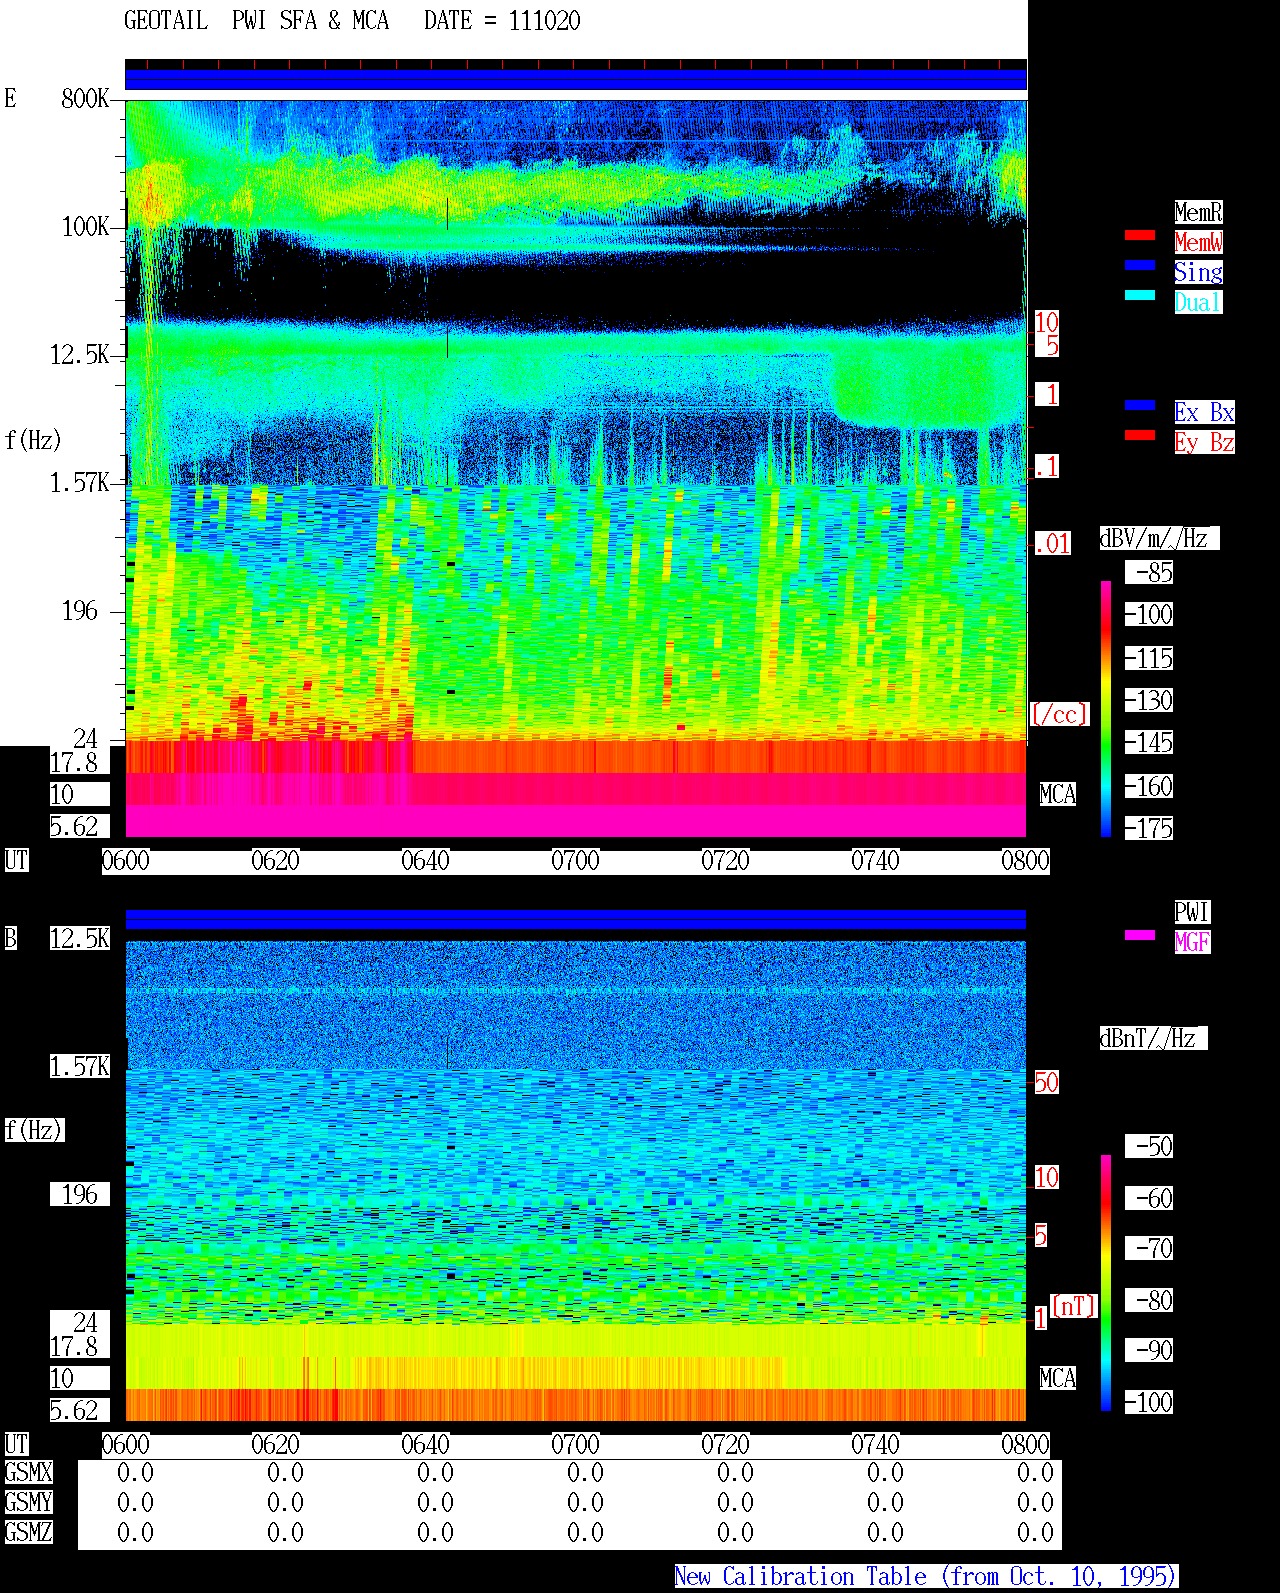
Task: Click the 800K frequency axis label
Action: point(85,98)
